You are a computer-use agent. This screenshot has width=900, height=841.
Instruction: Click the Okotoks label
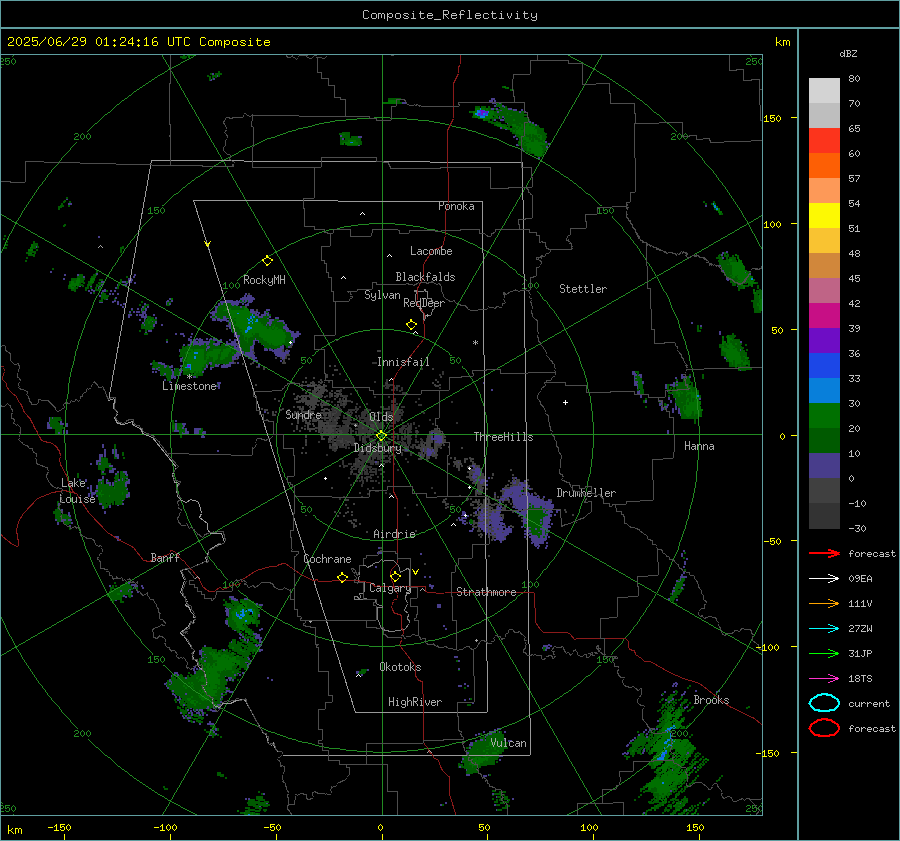pyautogui.click(x=400, y=667)
